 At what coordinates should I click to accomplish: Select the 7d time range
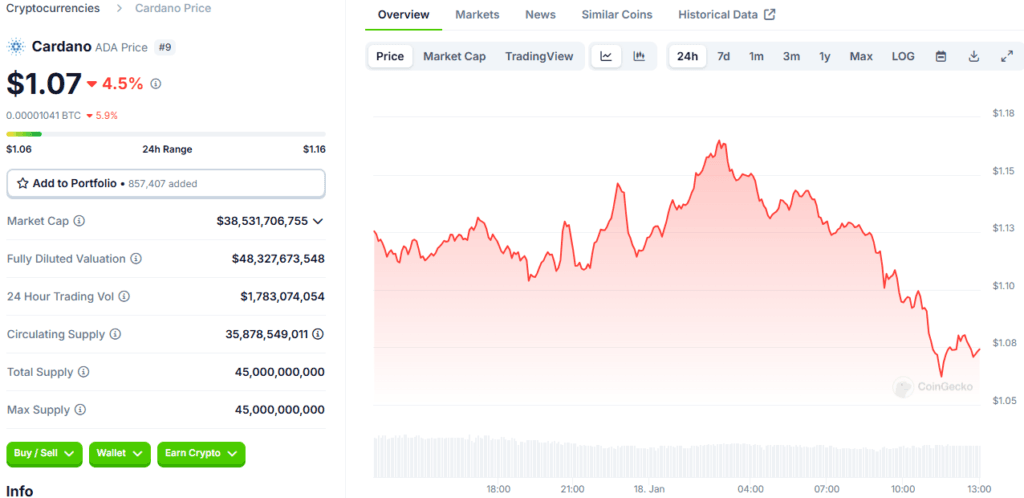(724, 56)
